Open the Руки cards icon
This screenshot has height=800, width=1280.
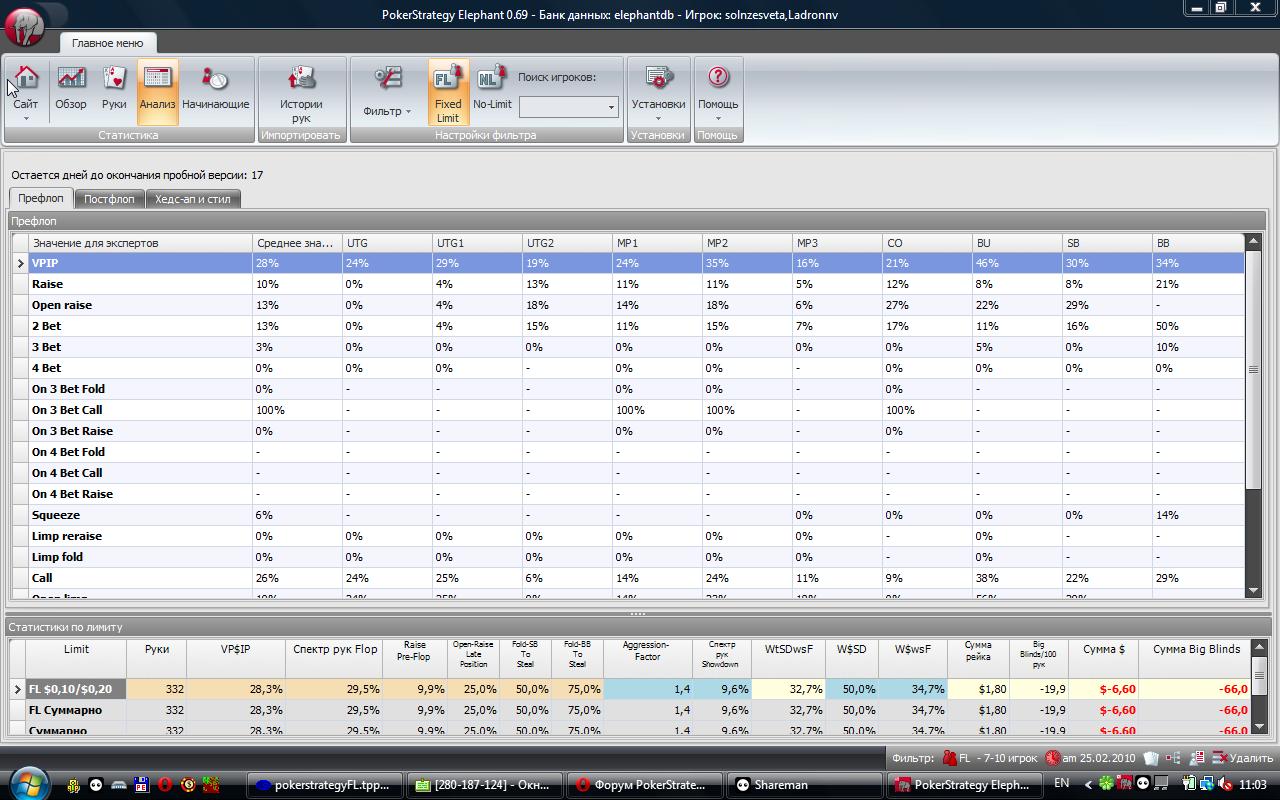coord(114,78)
